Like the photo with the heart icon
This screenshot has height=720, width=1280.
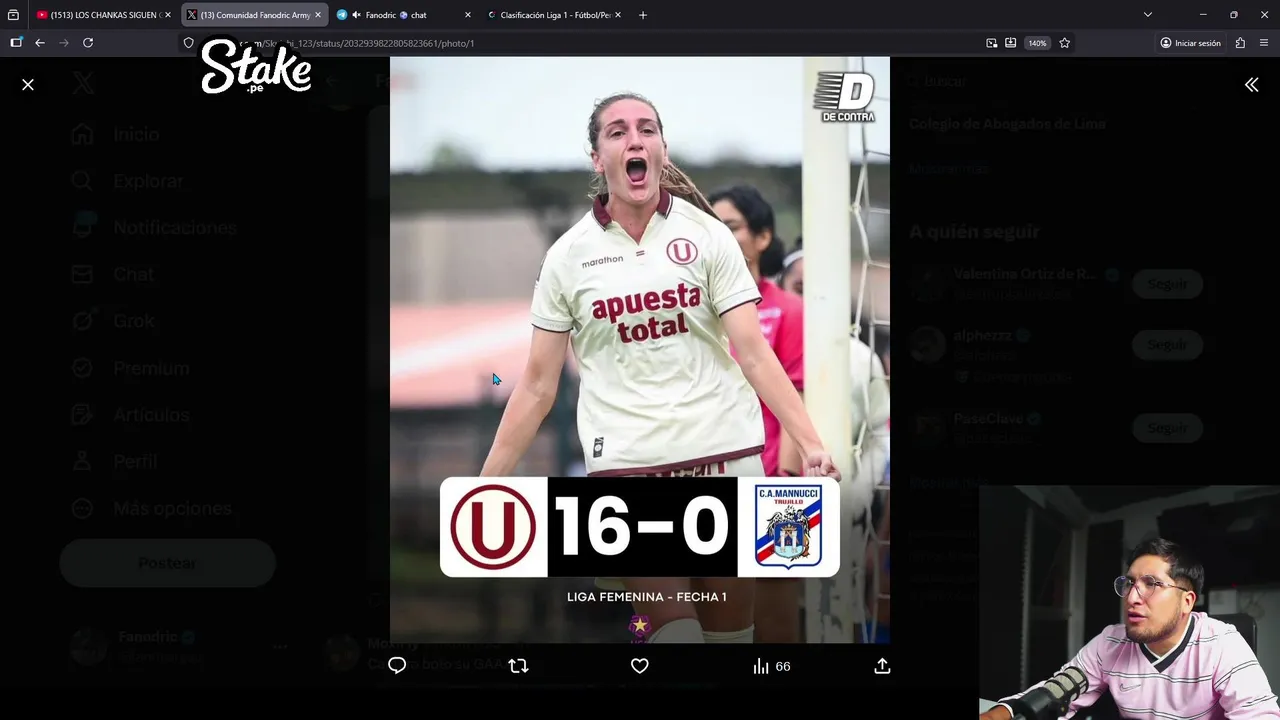click(640, 666)
